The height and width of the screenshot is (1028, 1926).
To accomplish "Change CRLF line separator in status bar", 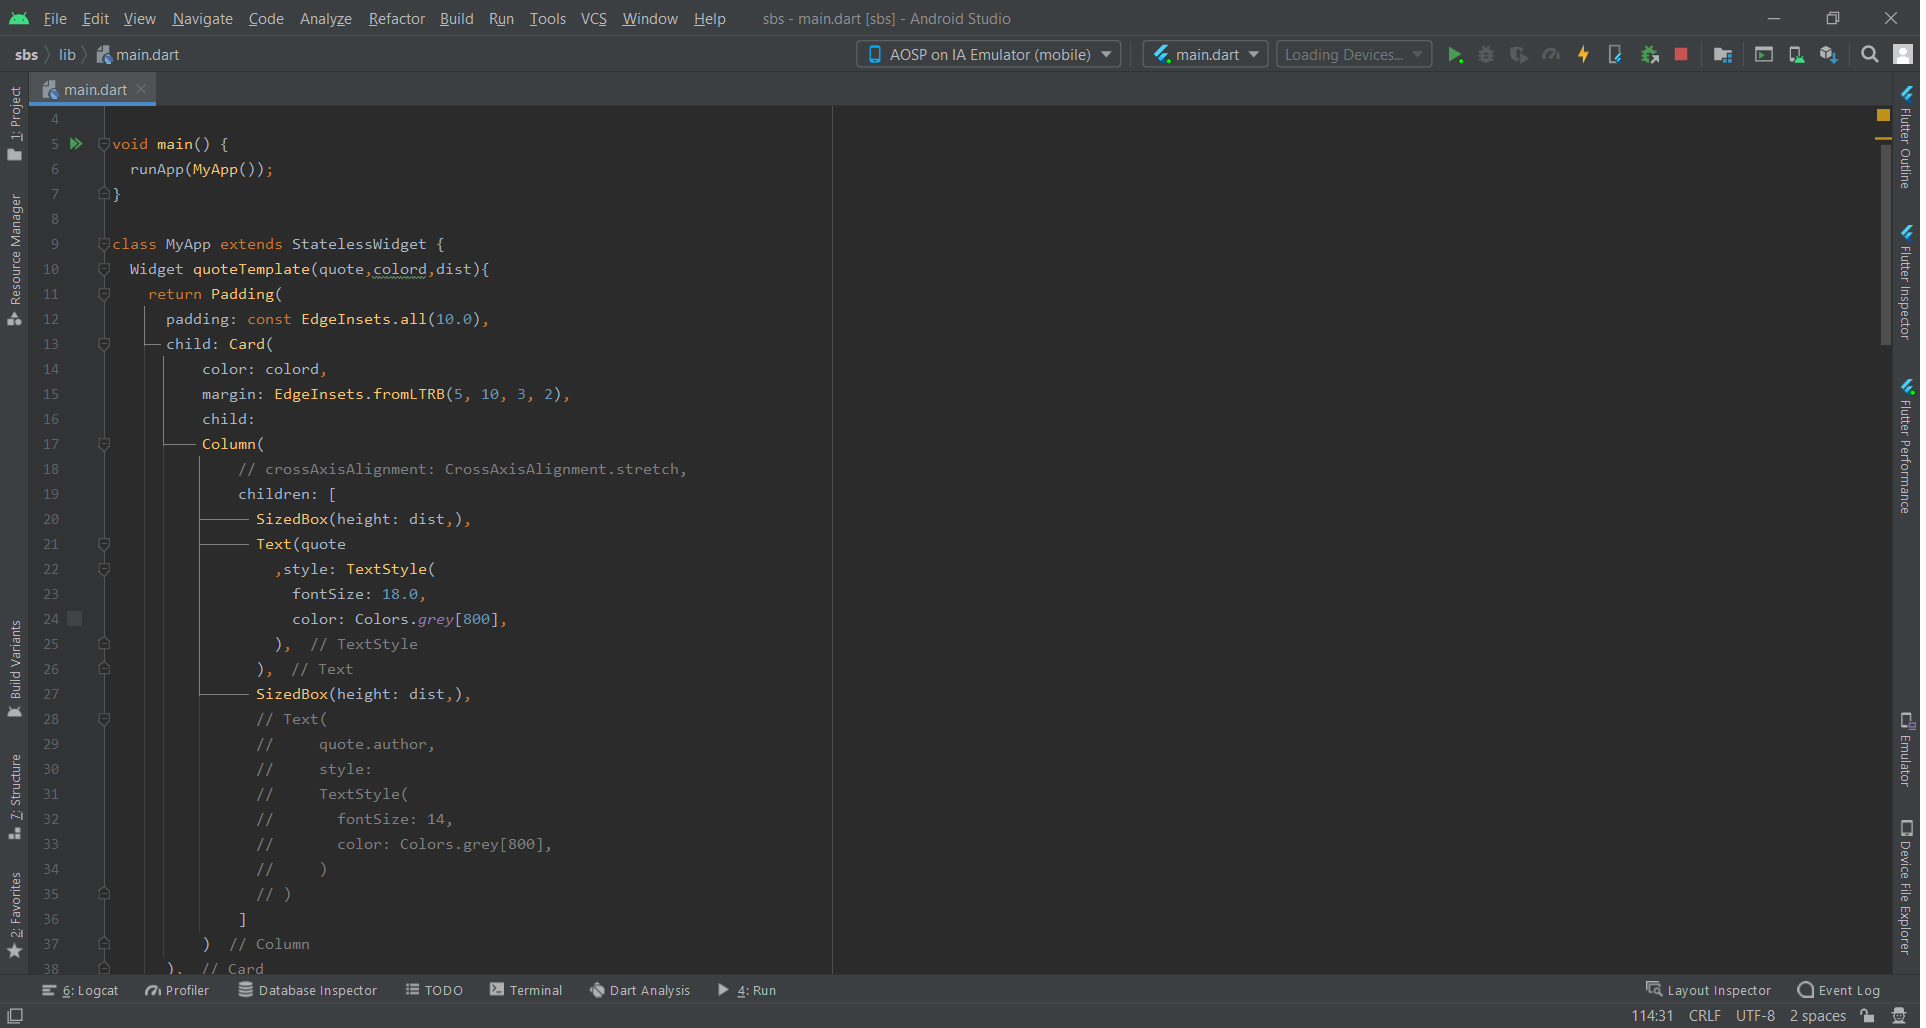I will pyautogui.click(x=1704, y=1016).
